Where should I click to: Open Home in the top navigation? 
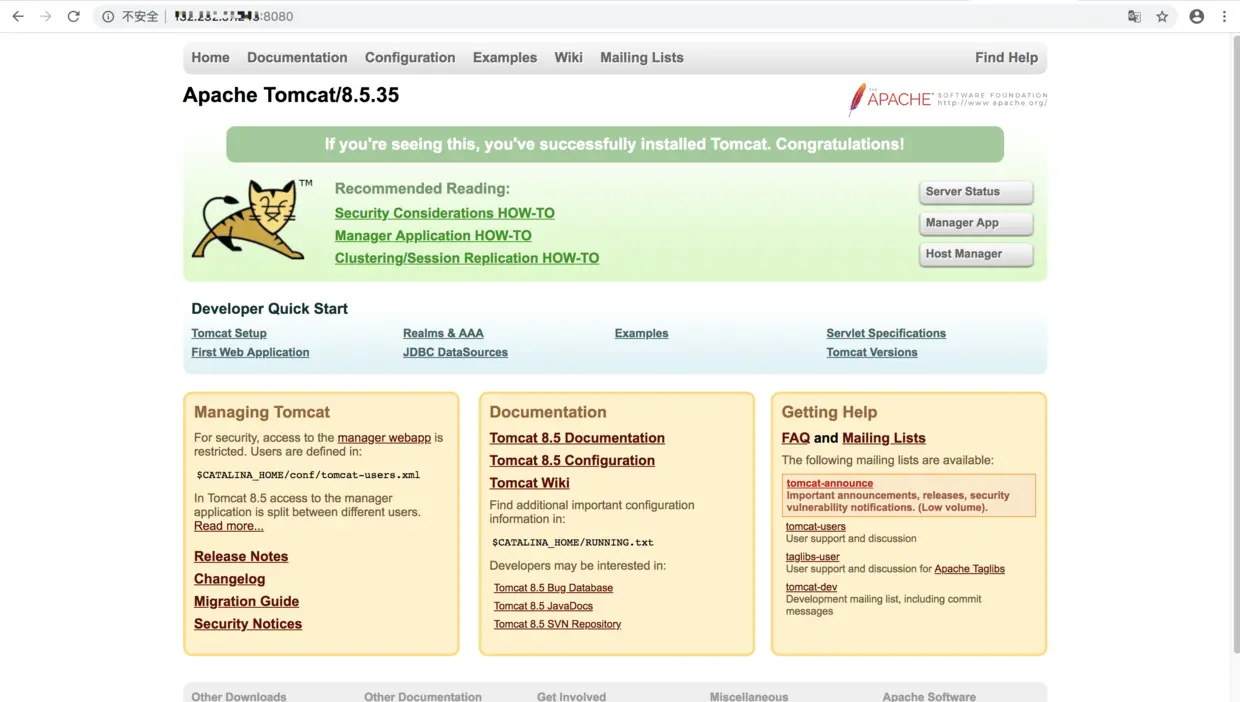coord(210,58)
